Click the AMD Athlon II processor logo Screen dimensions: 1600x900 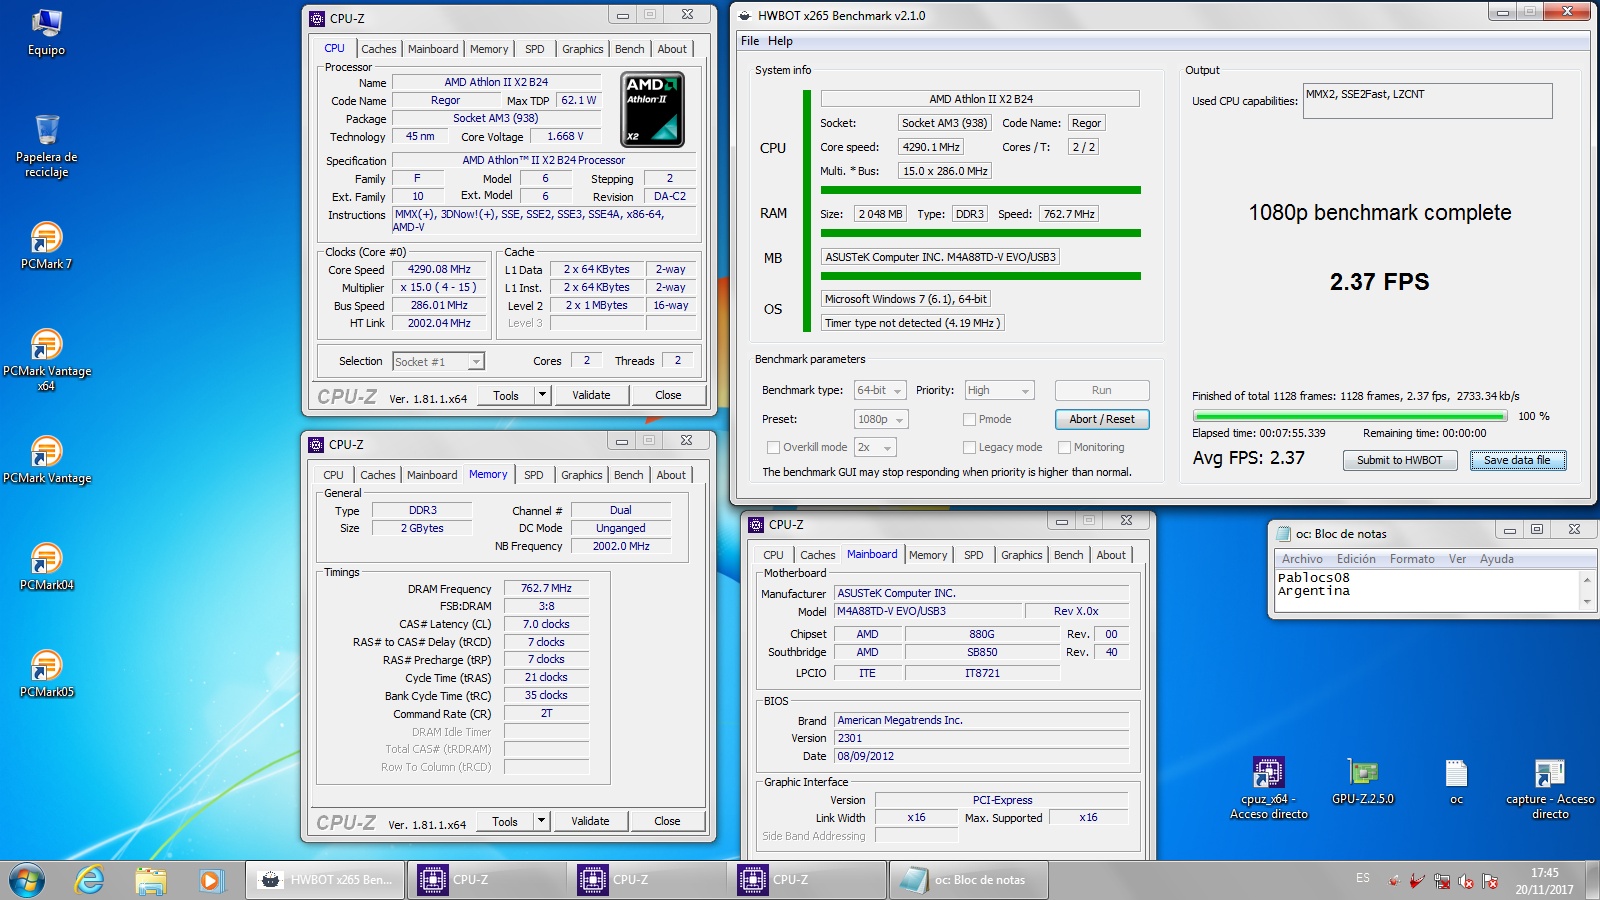pos(653,109)
